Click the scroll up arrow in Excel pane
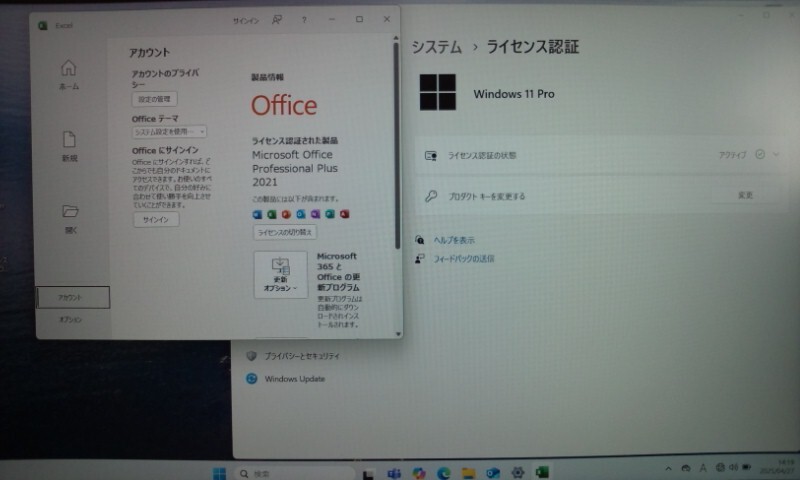Image resolution: width=800 pixels, height=480 pixels. tap(396, 39)
